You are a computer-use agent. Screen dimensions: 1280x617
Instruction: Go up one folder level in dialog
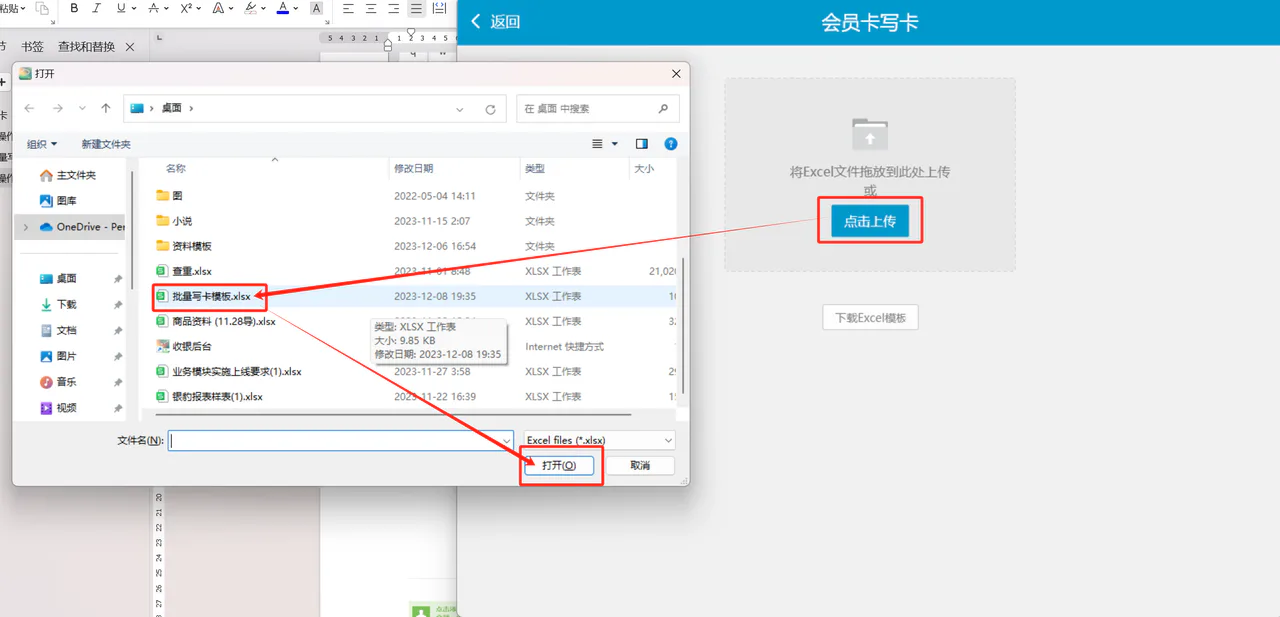[106, 109]
